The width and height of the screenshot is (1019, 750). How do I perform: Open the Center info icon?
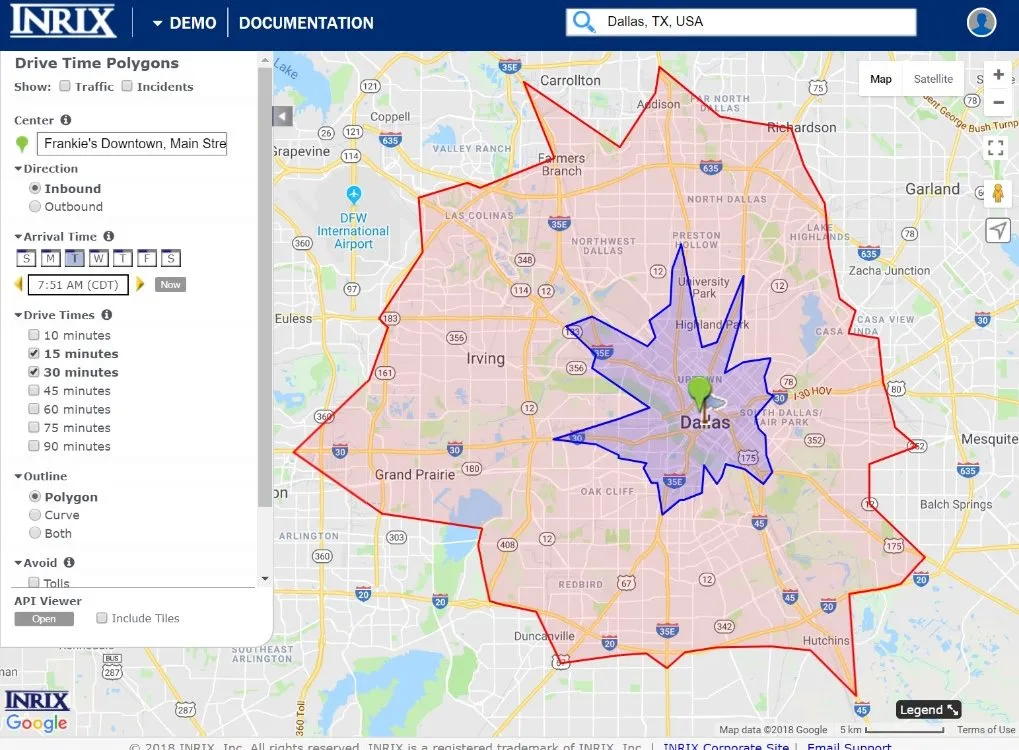[66, 120]
